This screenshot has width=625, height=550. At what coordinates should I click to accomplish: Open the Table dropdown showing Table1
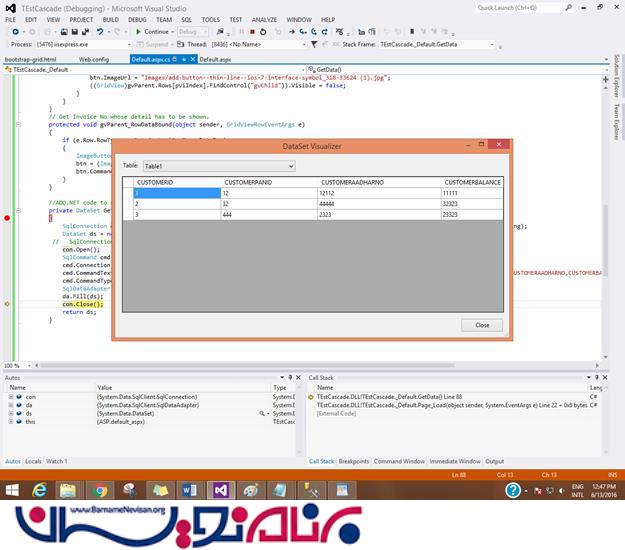pyautogui.click(x=204, y=165)
